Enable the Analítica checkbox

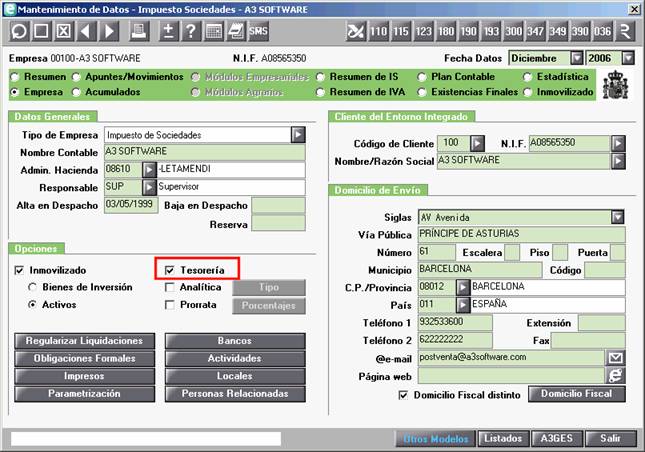click(169, 287)
